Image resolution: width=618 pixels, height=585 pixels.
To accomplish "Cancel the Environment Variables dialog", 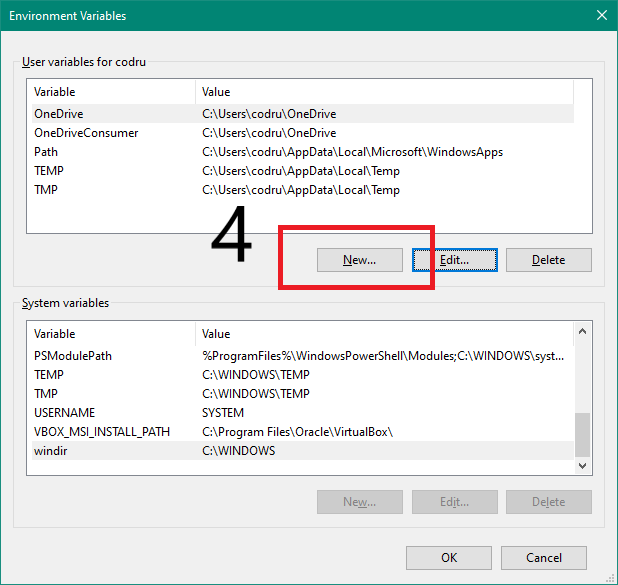I will click(x=543, y=558).
